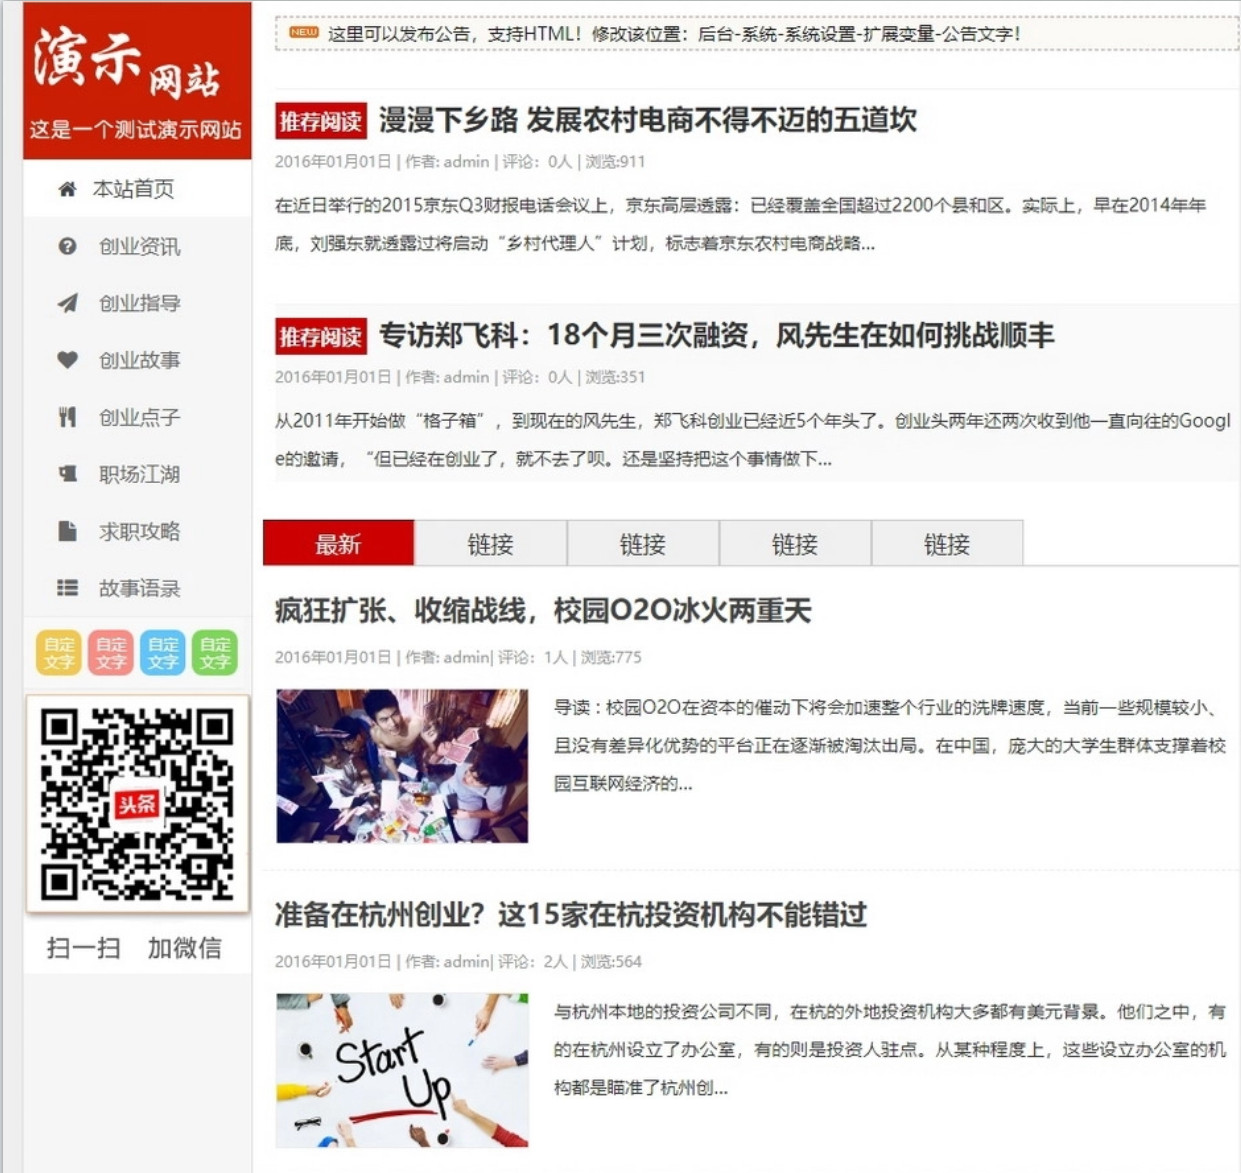Click the announcement text 这里可以发布公告
The image size is (1241, 1173).
pyautogui.click(x=674, y=34)
